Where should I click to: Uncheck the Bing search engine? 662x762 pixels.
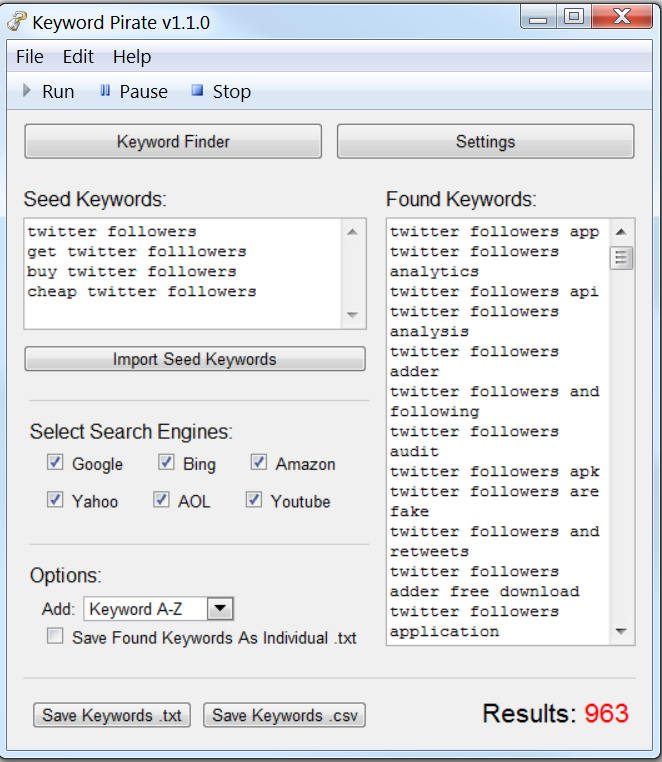click(166, 462)
